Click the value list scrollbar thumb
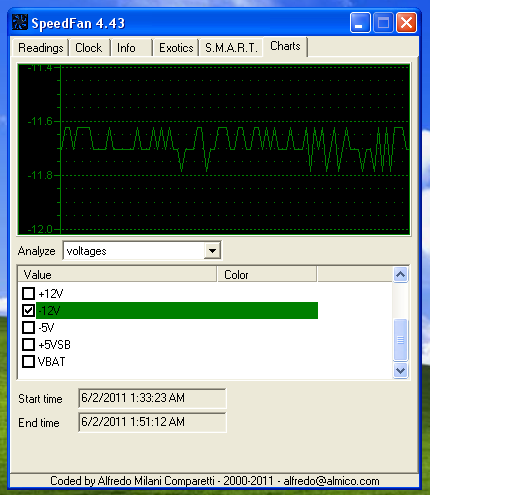The width and height of the screenshot is (512, 495). pyautogui.click(x=400, y=340)
